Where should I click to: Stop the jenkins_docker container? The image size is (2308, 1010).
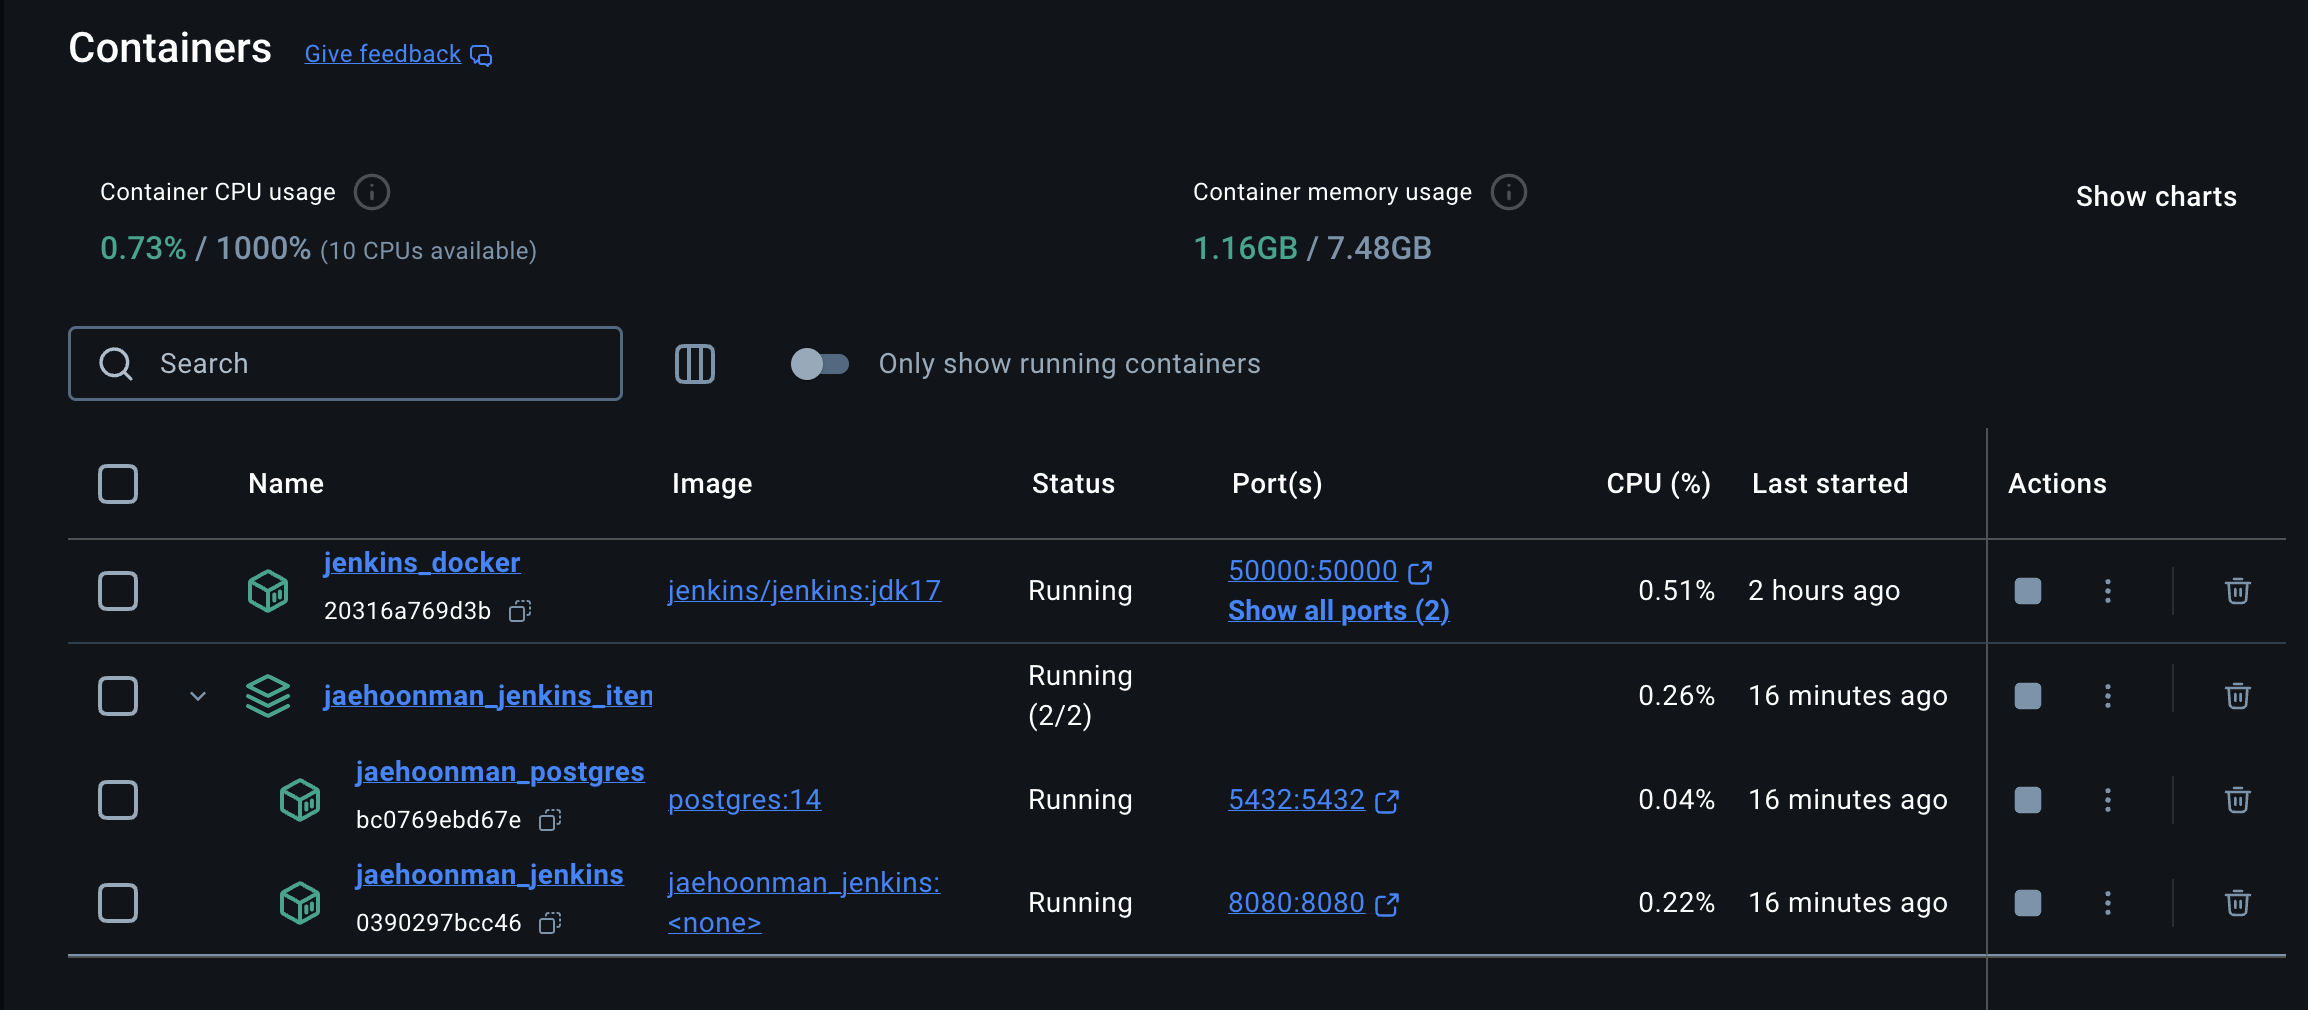tap(2028, 591)
